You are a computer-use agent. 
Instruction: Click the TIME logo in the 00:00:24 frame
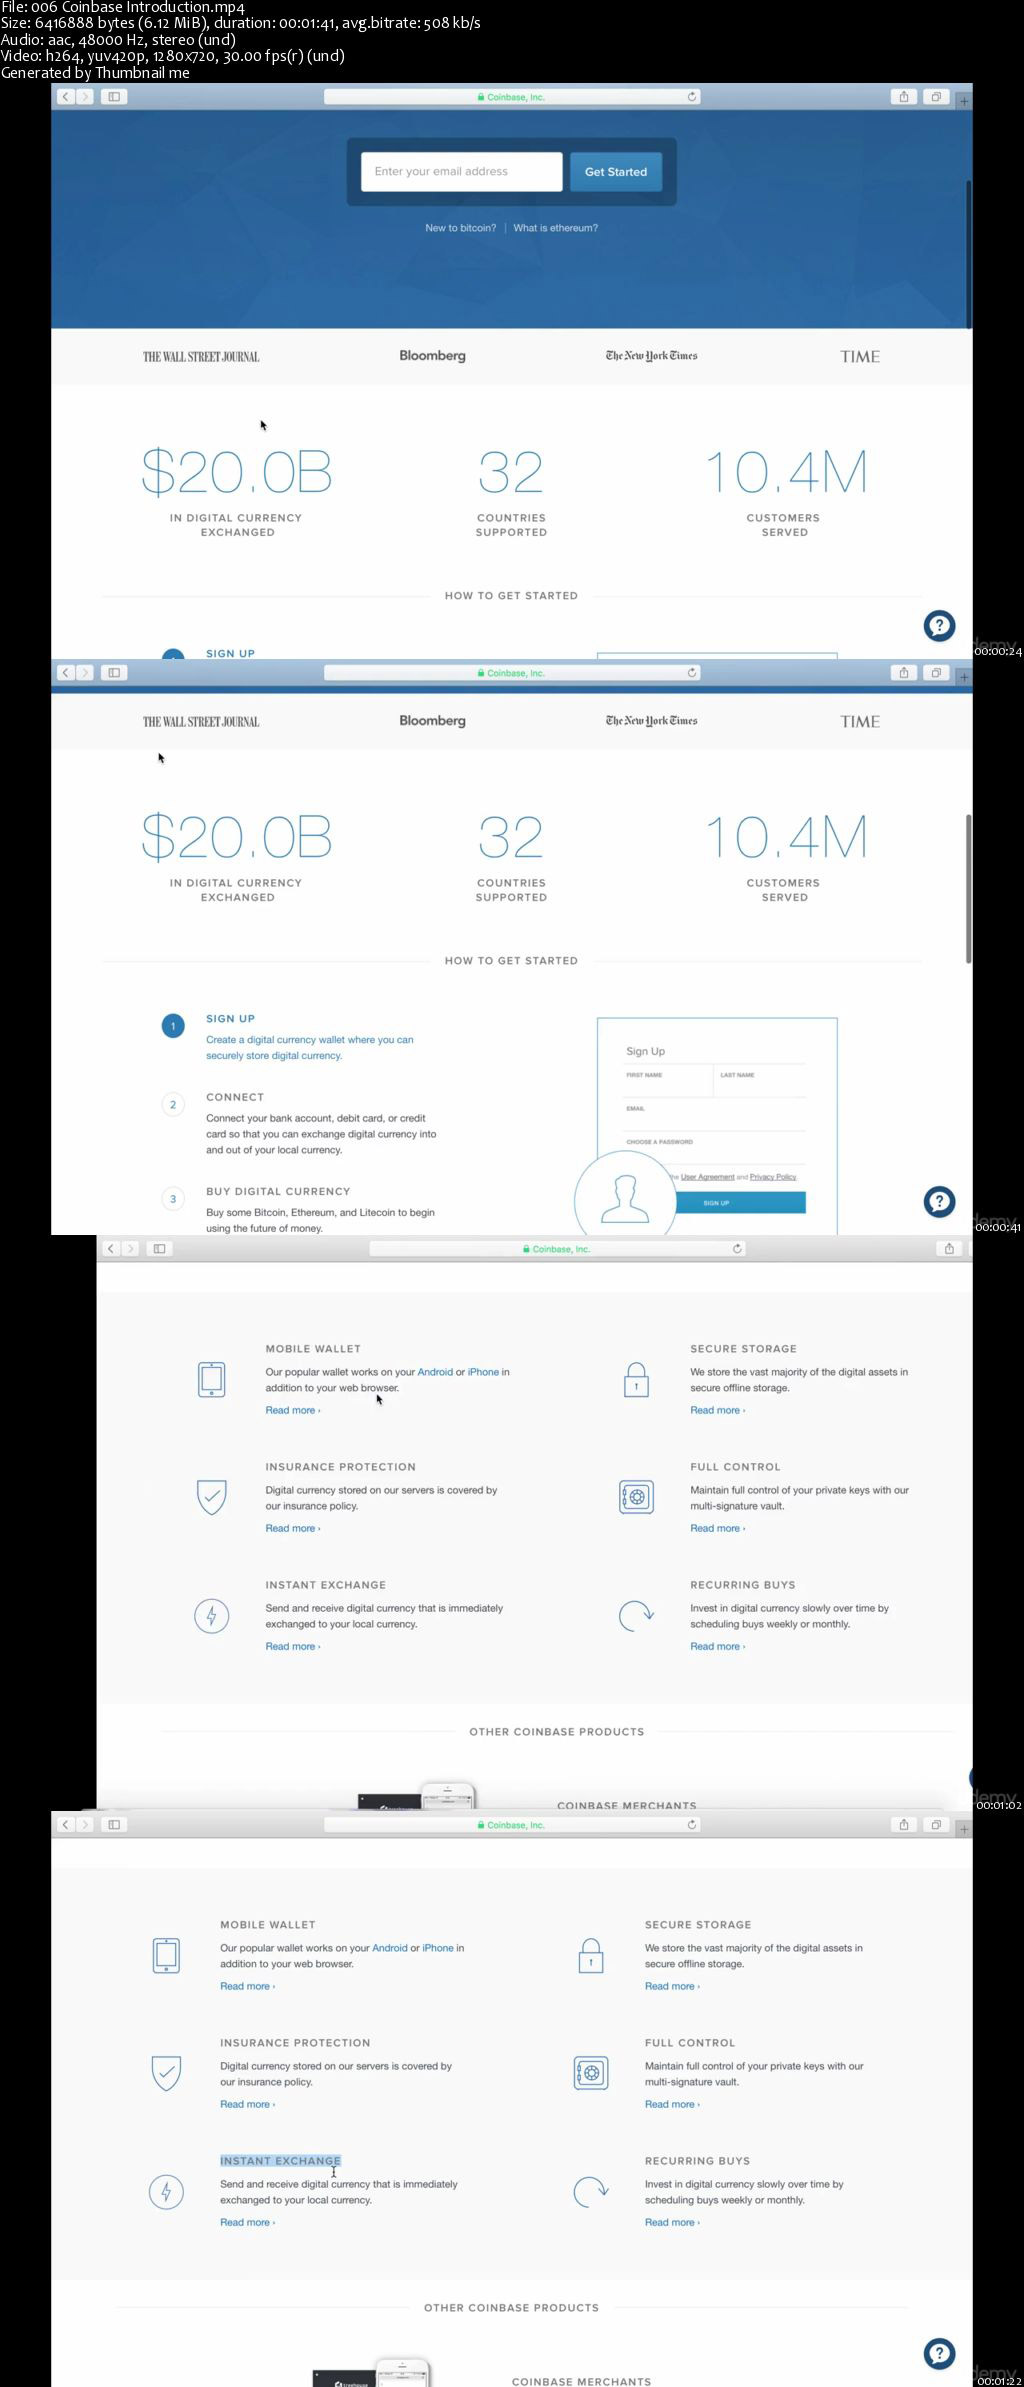click(860, 357)
